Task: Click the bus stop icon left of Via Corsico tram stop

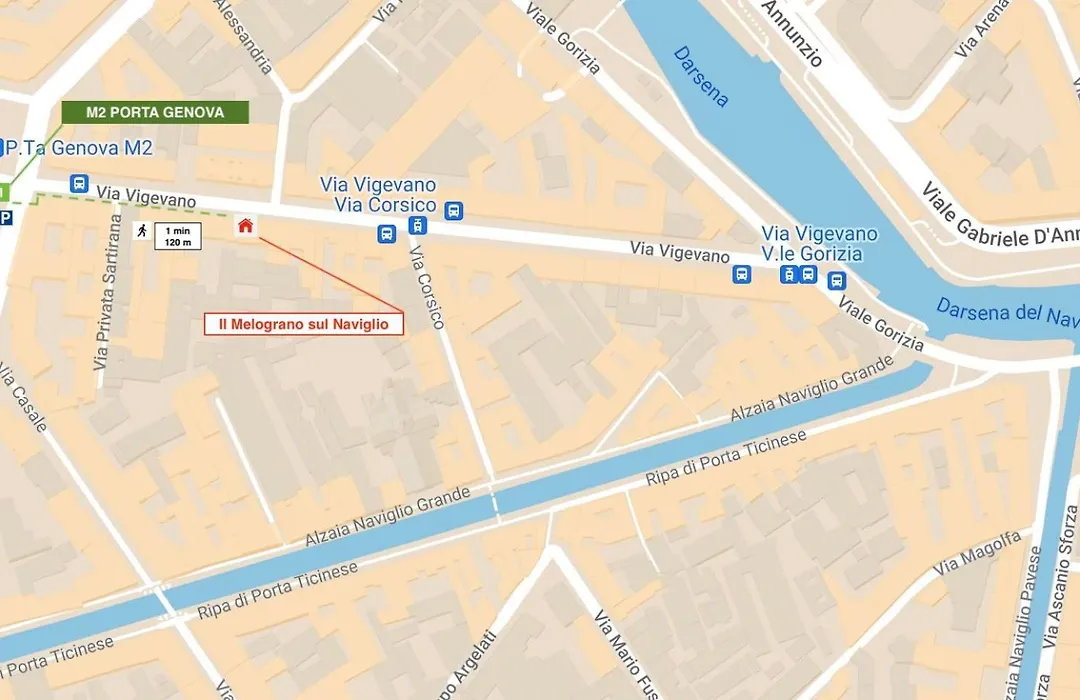Action: [387, 234]
